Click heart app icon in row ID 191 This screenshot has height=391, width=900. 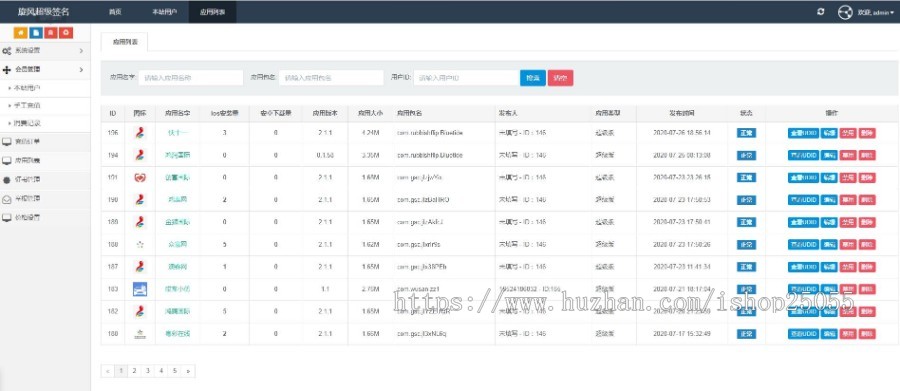click(x=140, y=177)
